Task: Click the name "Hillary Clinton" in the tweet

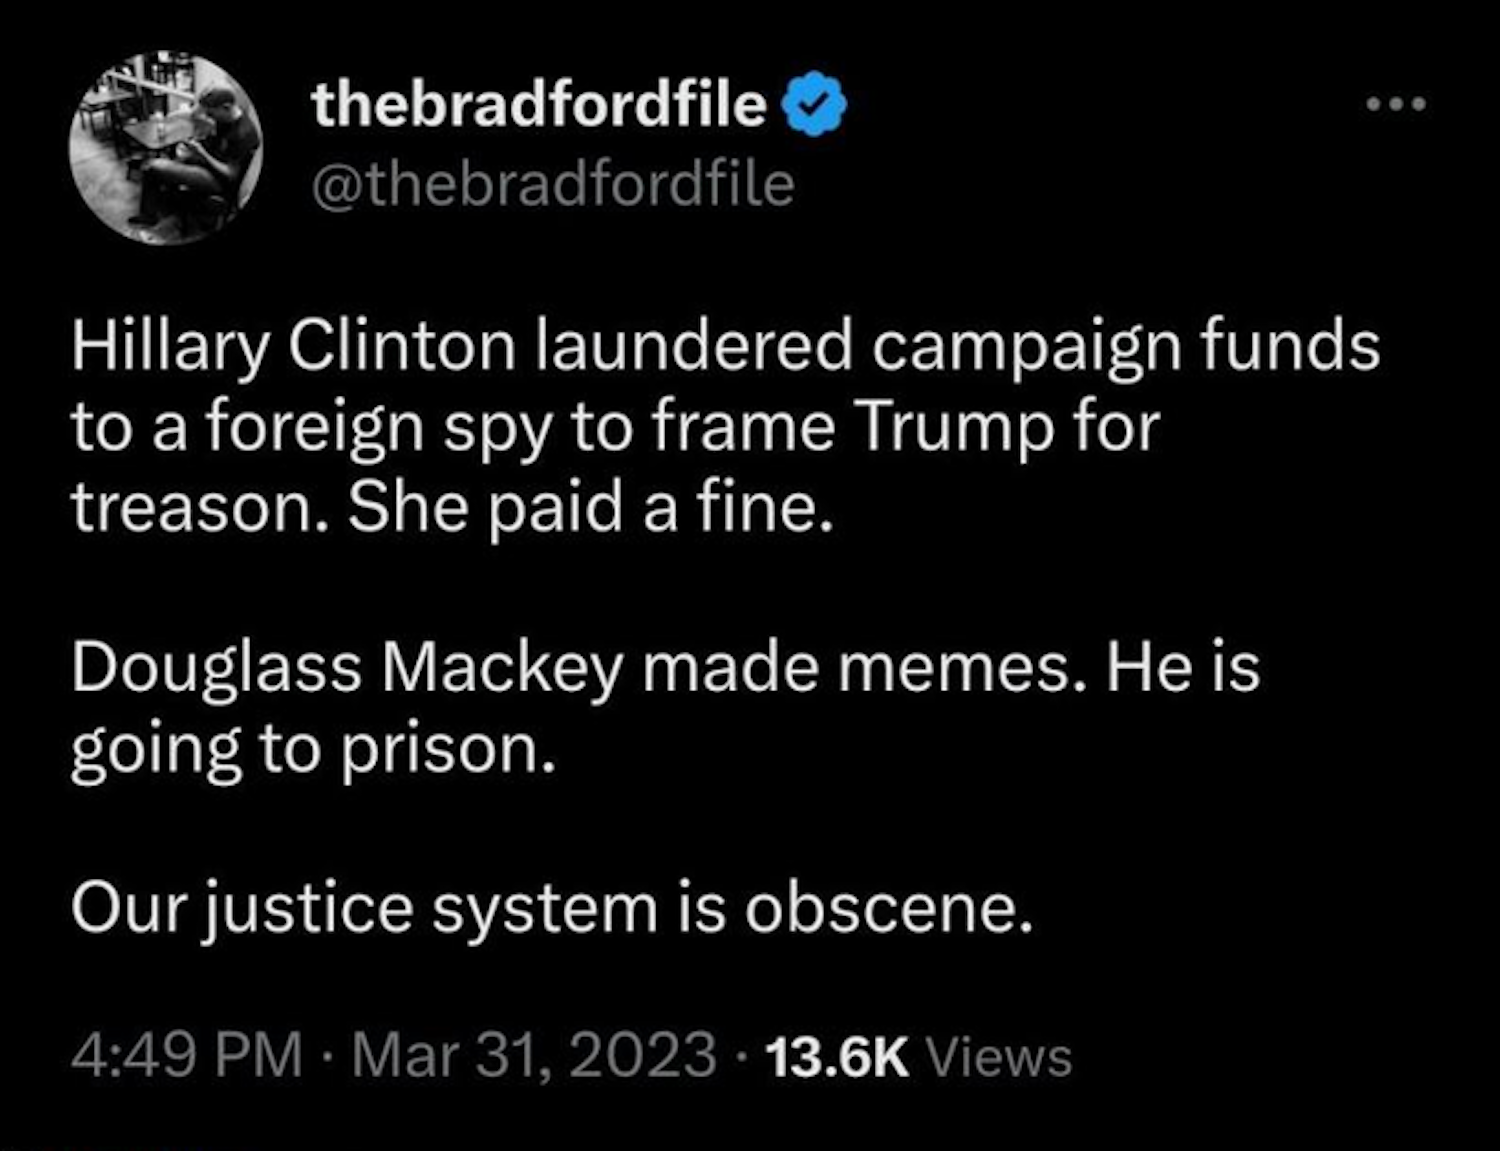Action: (292, 347)
